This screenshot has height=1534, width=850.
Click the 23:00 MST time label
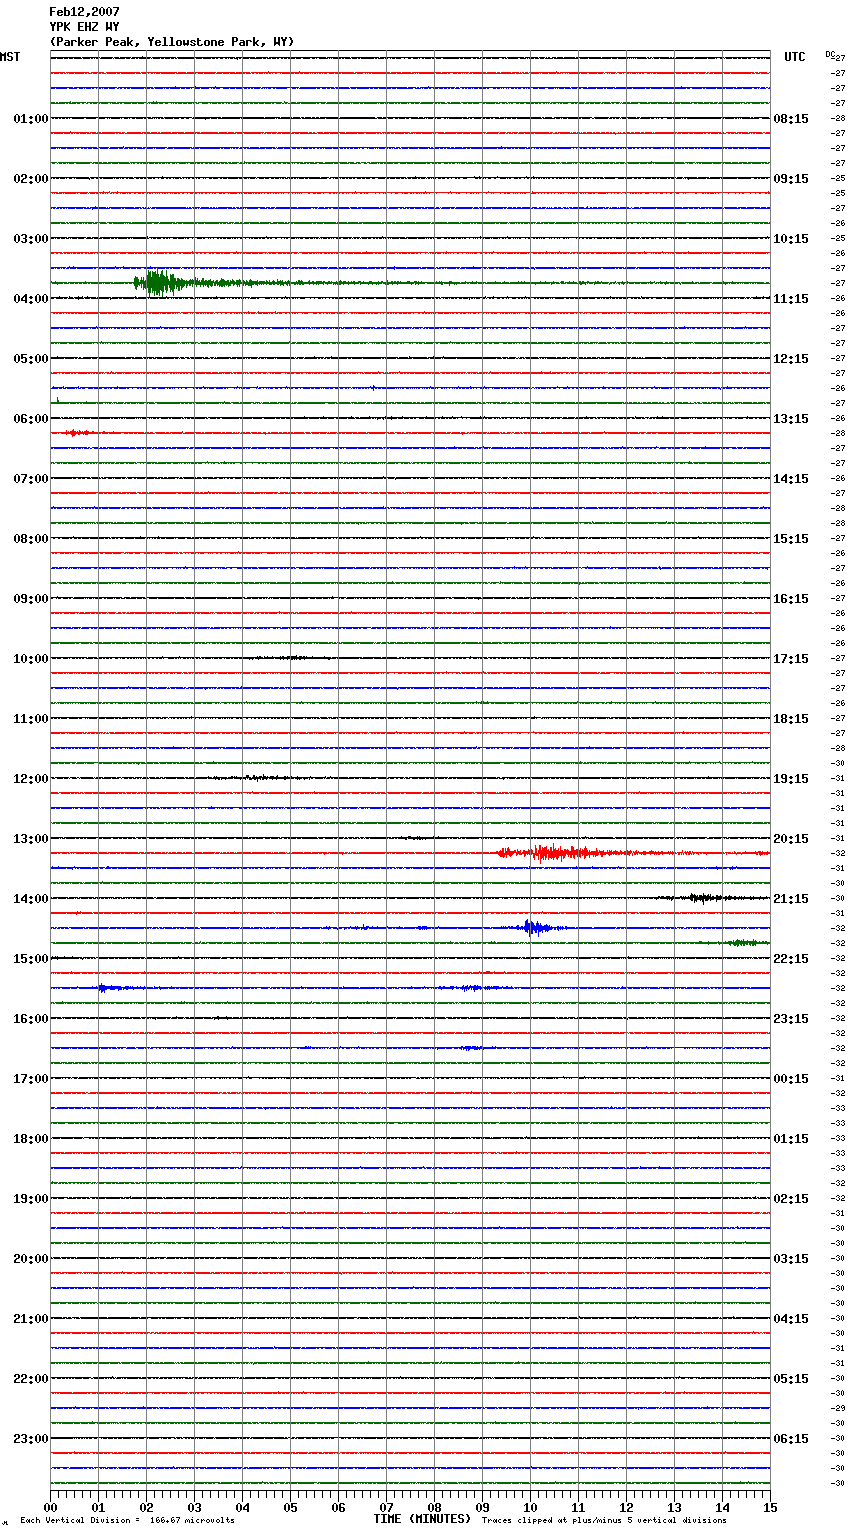(x=30, y=1439)
